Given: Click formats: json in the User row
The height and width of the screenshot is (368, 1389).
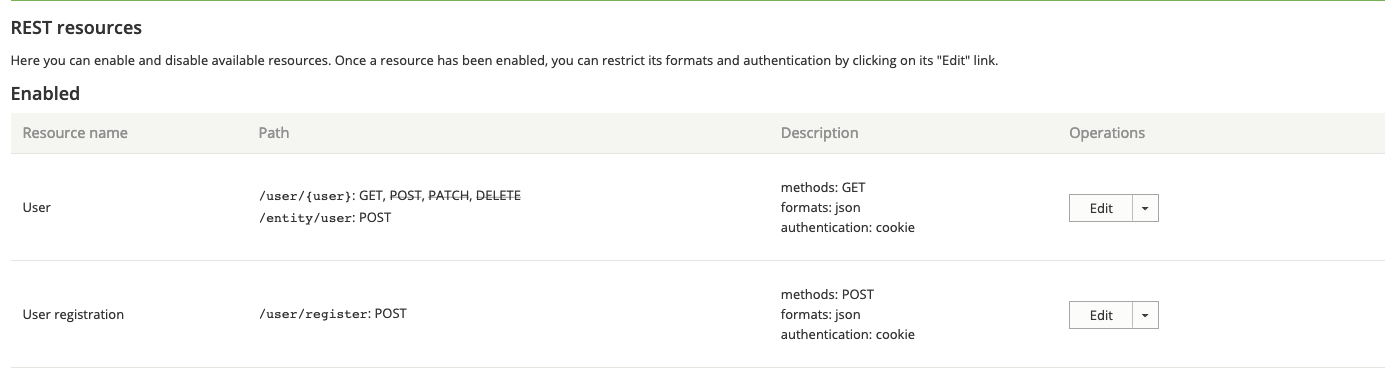Looking at the screenshot, I should pyautogui.click(x=821, y=207).
